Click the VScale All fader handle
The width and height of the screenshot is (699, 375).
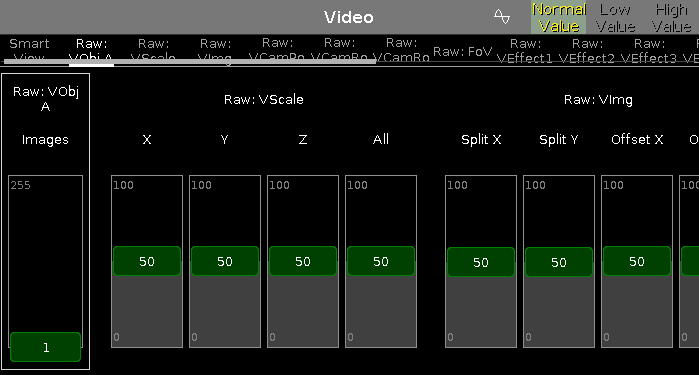coord(381,261)
